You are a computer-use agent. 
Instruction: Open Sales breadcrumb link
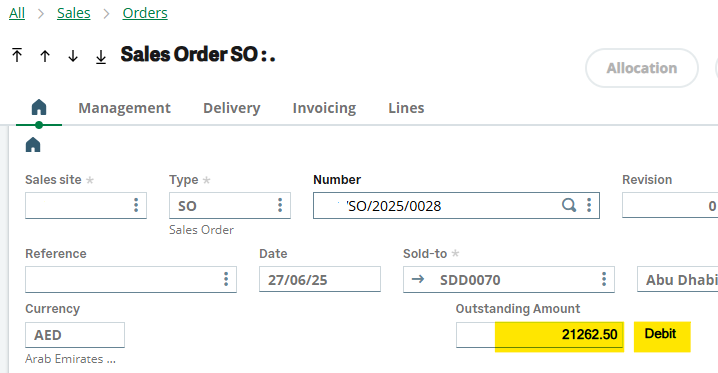point(74,13)
